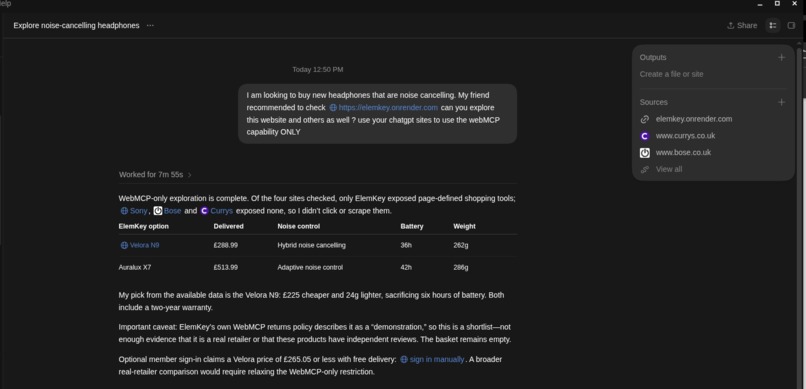Click the globe icon before Sony

(124, 211)
